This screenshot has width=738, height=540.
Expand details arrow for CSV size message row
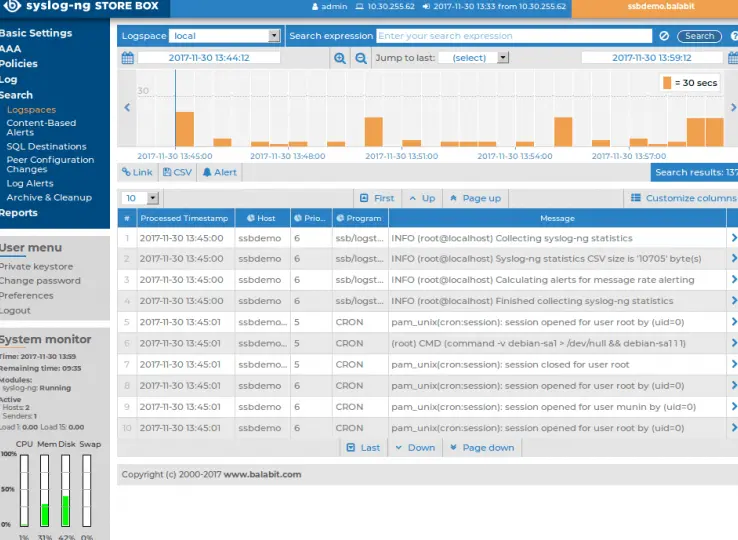(733, 258)
